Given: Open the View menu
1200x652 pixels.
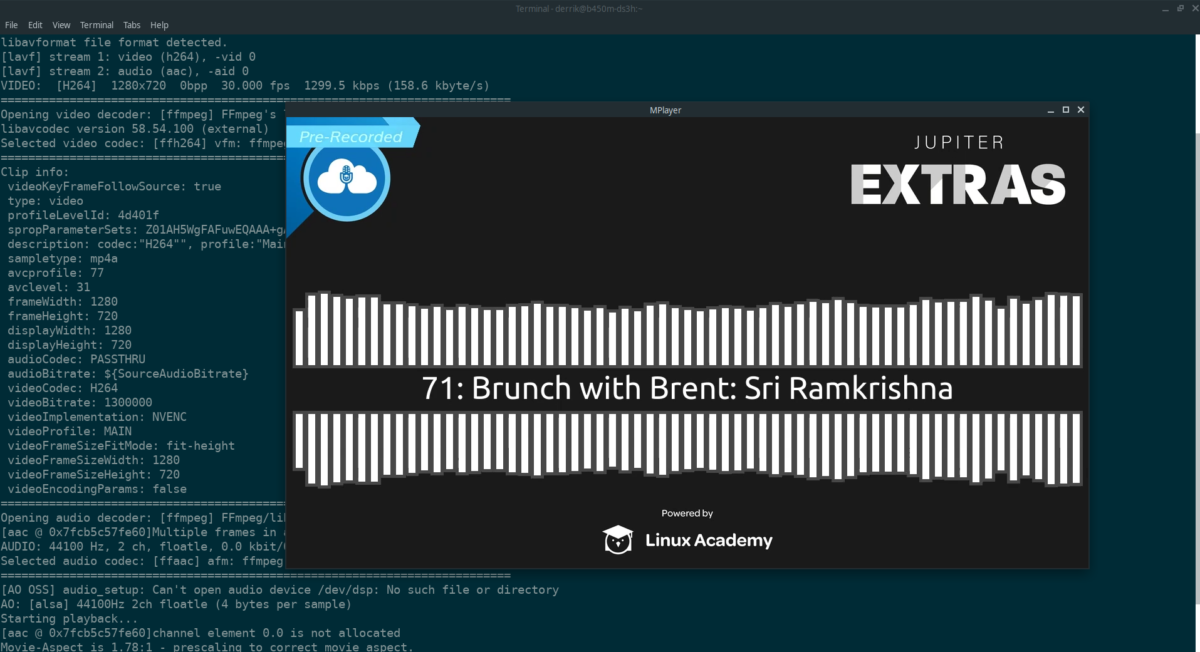Looking at the screenshot, I should [x=60, y=24].
